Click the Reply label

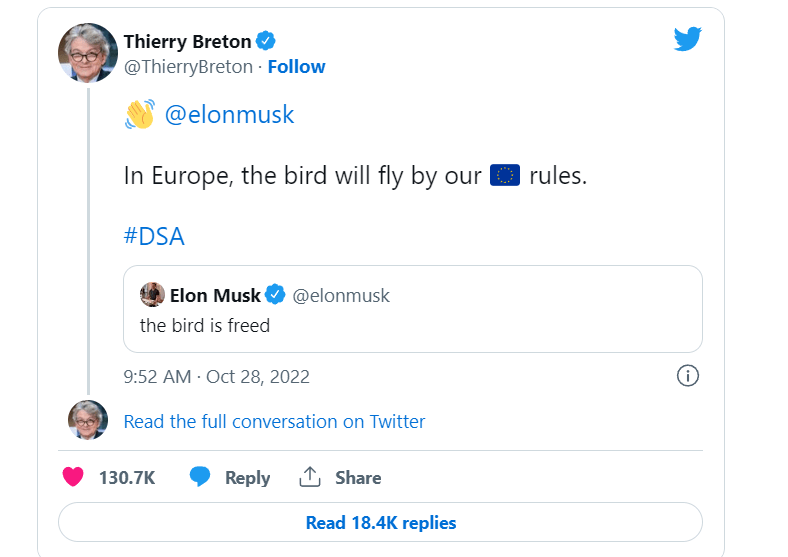tap(247, 478)
